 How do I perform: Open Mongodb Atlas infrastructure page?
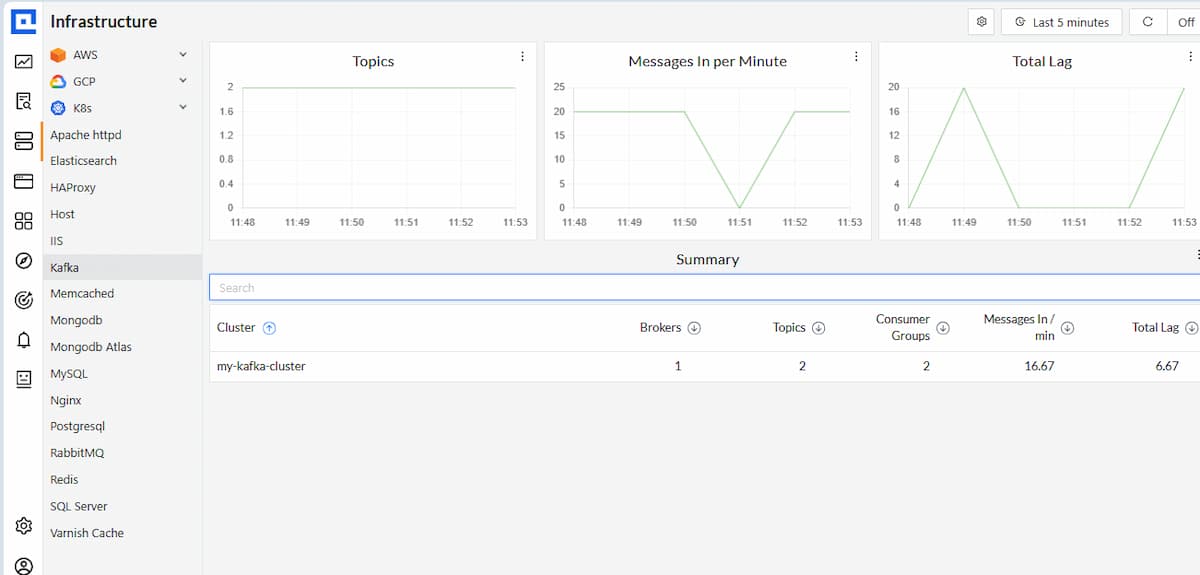[x=91, y=347]
